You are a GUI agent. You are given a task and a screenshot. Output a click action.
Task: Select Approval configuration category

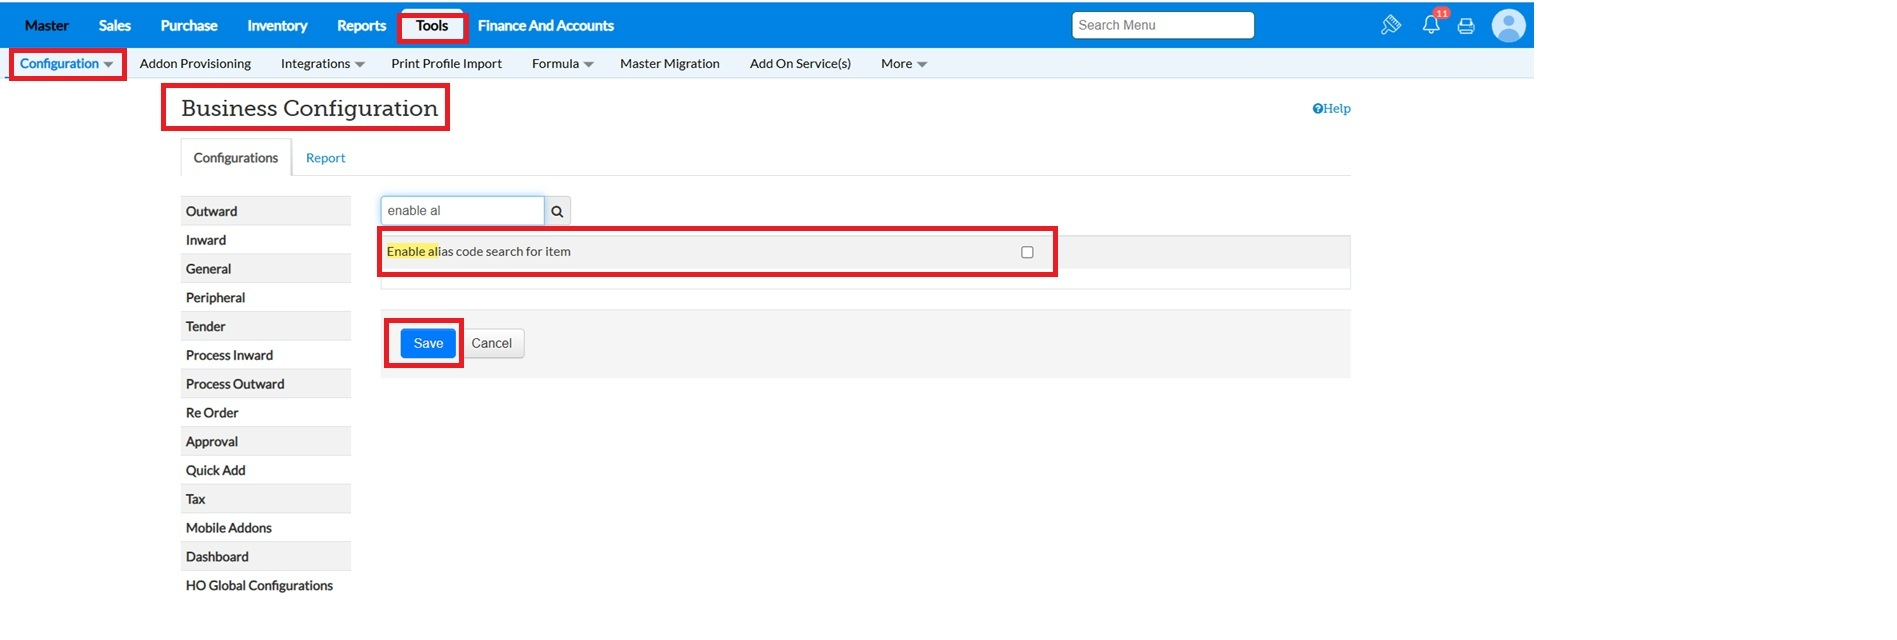(x=266, y=441)
